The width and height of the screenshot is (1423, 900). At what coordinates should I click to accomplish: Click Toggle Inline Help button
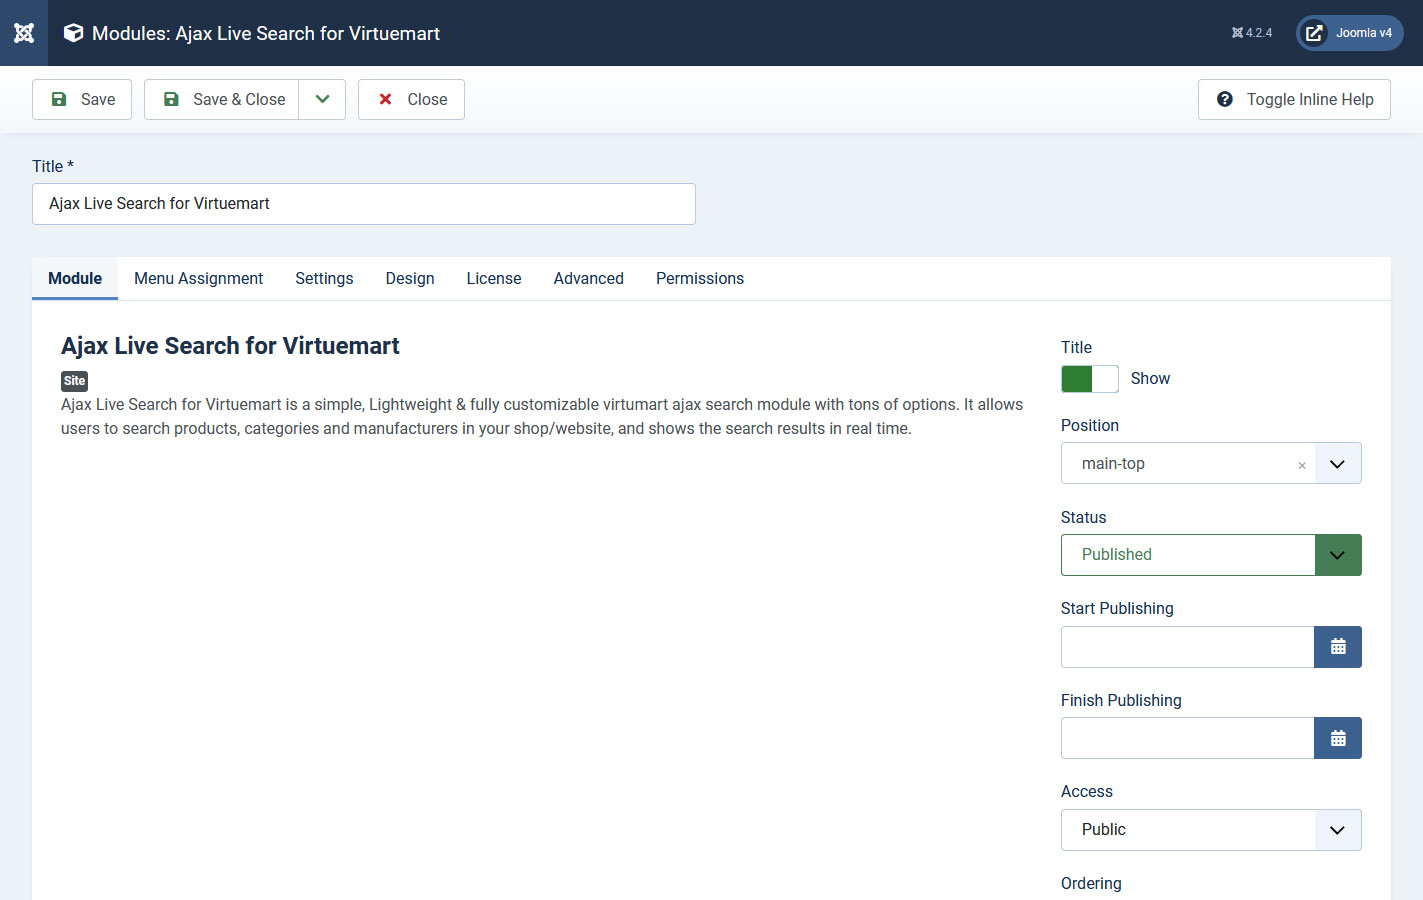point(1294,99)
